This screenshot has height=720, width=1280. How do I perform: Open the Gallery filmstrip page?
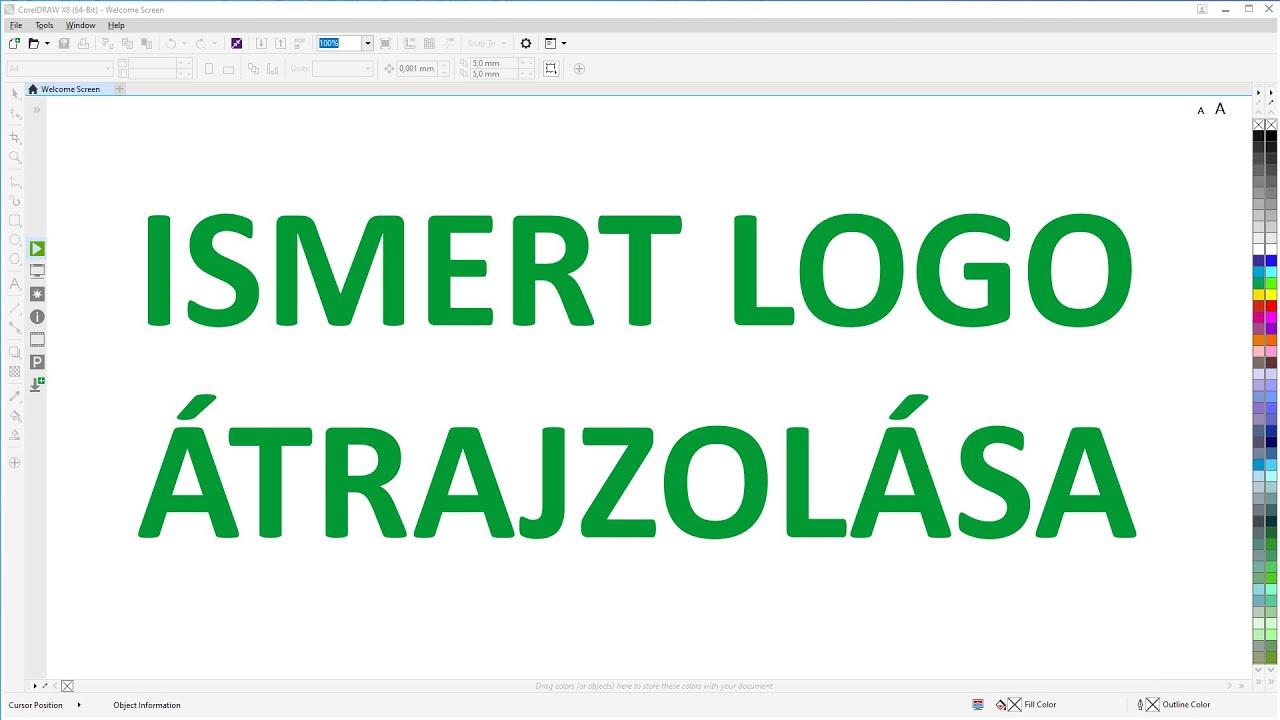(37, 339)
